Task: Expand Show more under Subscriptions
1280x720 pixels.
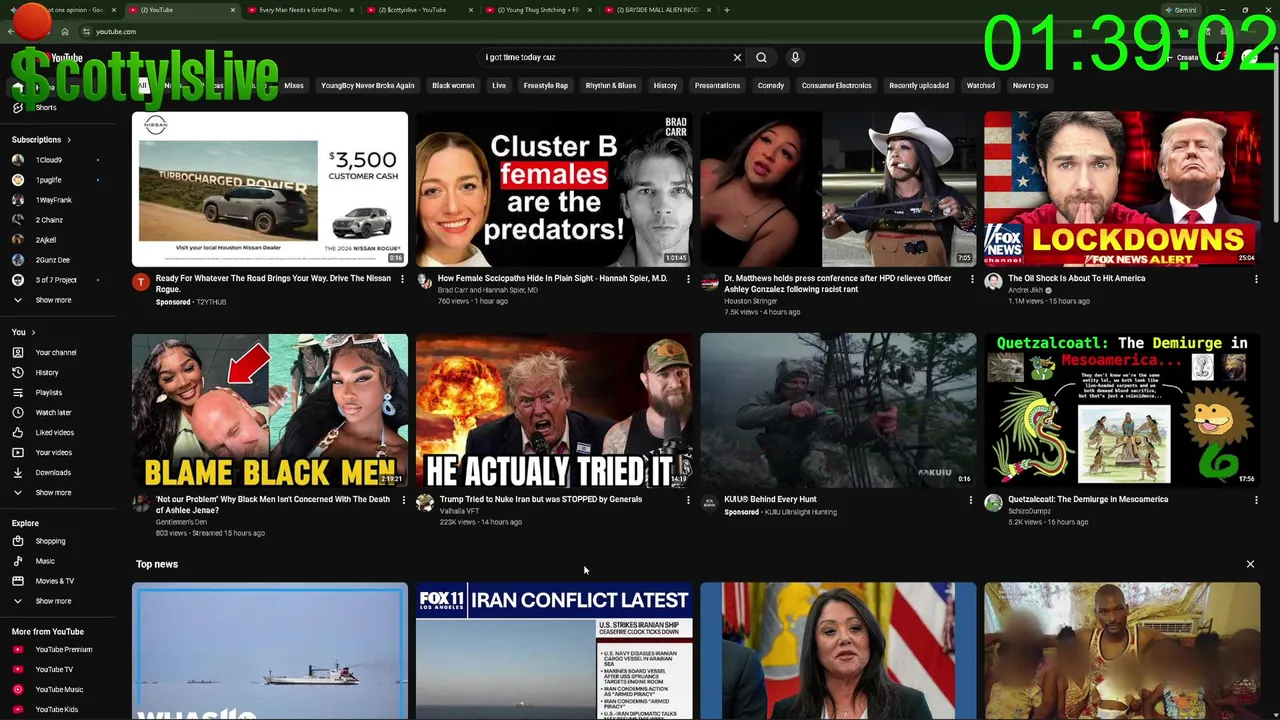Action: [x=53, y=300]
